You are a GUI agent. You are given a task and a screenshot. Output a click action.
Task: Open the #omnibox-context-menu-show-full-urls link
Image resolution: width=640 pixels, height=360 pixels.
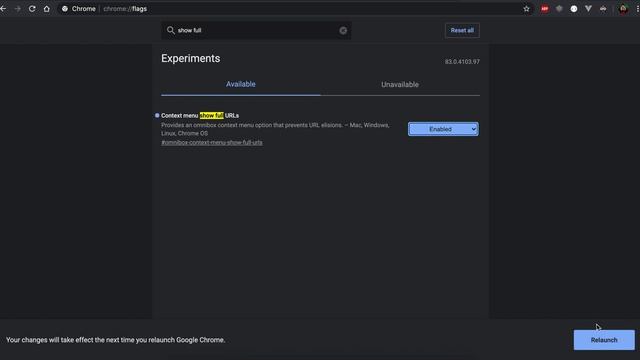pyautogui.click(x=212, y=142)
